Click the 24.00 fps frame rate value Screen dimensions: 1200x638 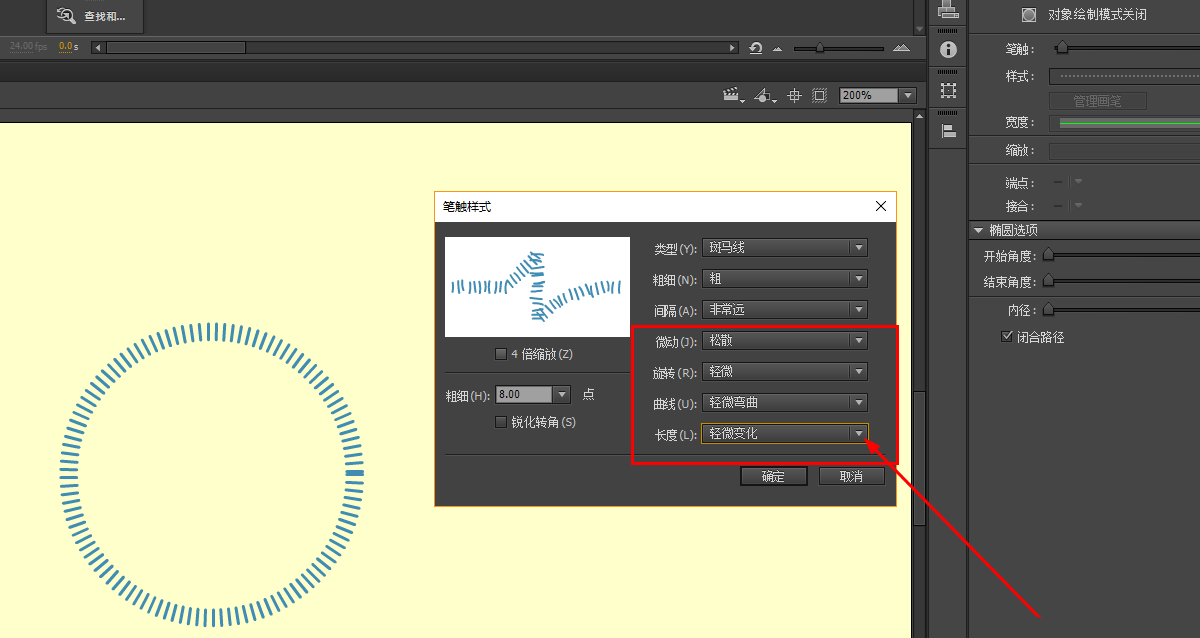28,47
